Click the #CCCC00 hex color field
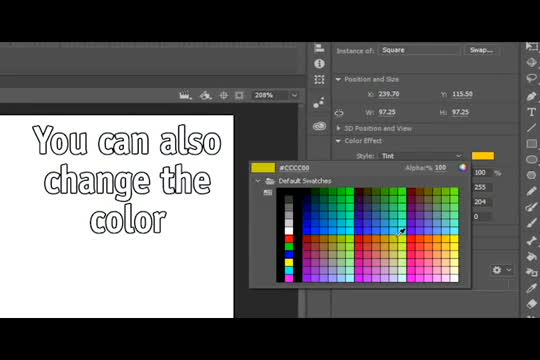 [294, 168]
